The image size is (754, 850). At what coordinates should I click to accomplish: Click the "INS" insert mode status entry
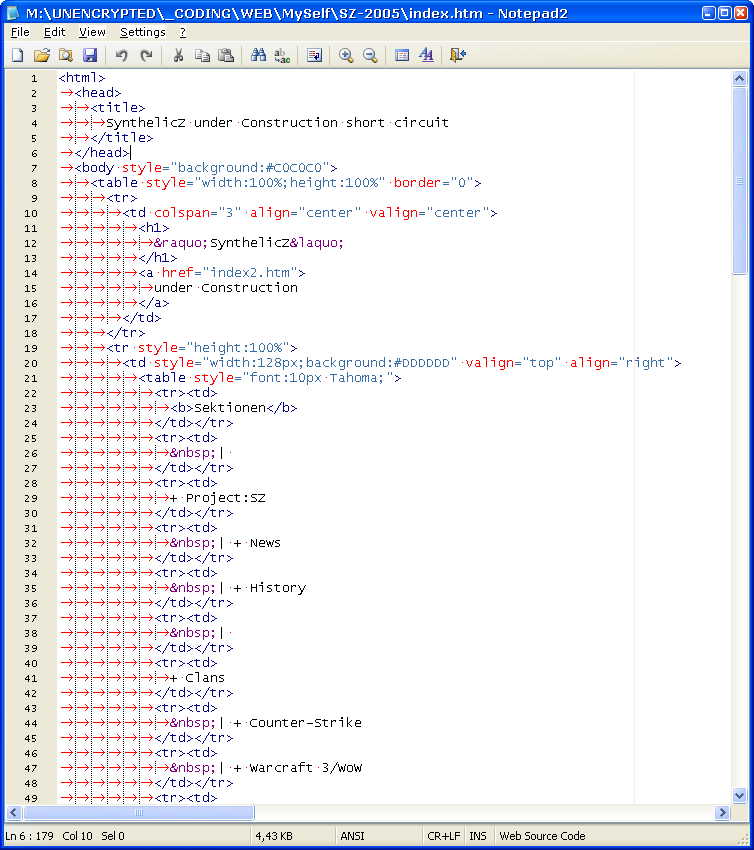coord(478,836)
